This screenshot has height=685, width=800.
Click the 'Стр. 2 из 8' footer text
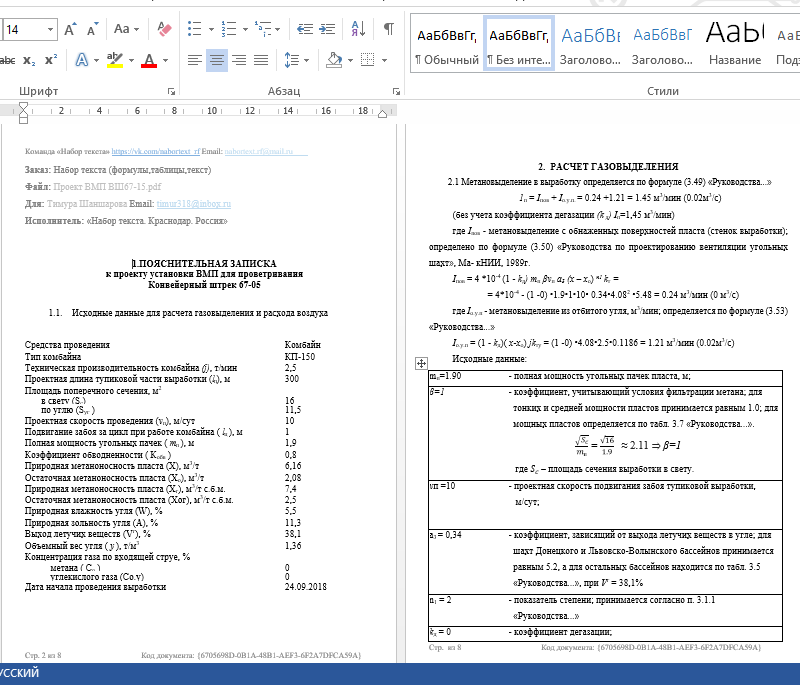[43, 655]
